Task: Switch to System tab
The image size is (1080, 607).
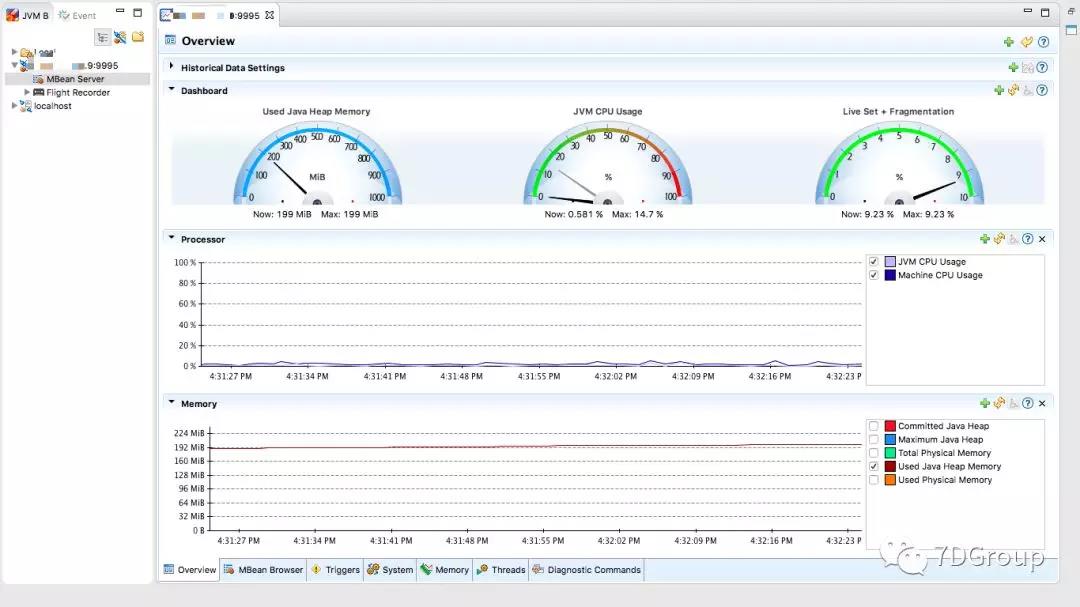Action: pyautogui.click(x=390, y=570)
